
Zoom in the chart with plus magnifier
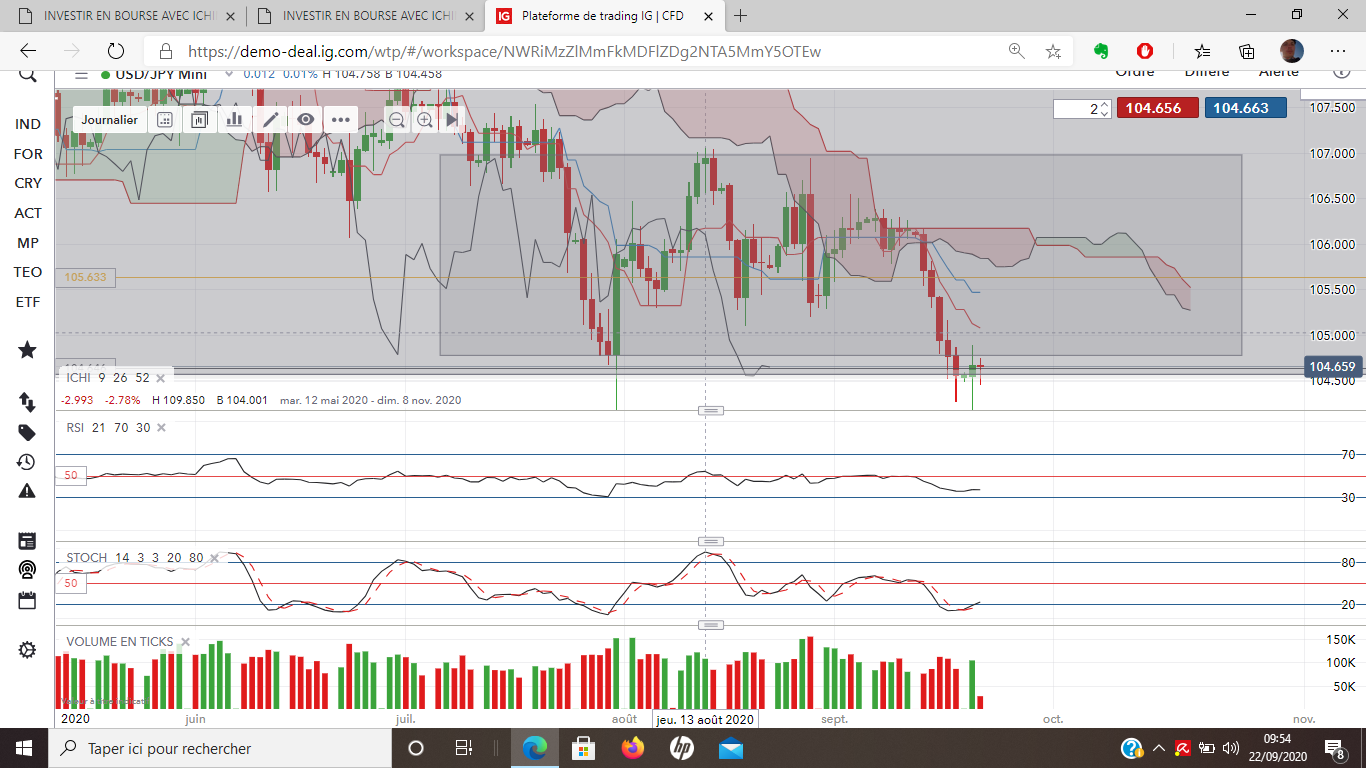(x=425, y=120)
